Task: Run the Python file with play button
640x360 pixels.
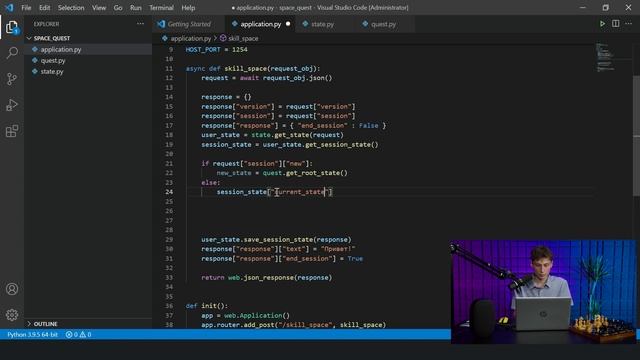Action: pyautogui.click(x=602, y=24)
